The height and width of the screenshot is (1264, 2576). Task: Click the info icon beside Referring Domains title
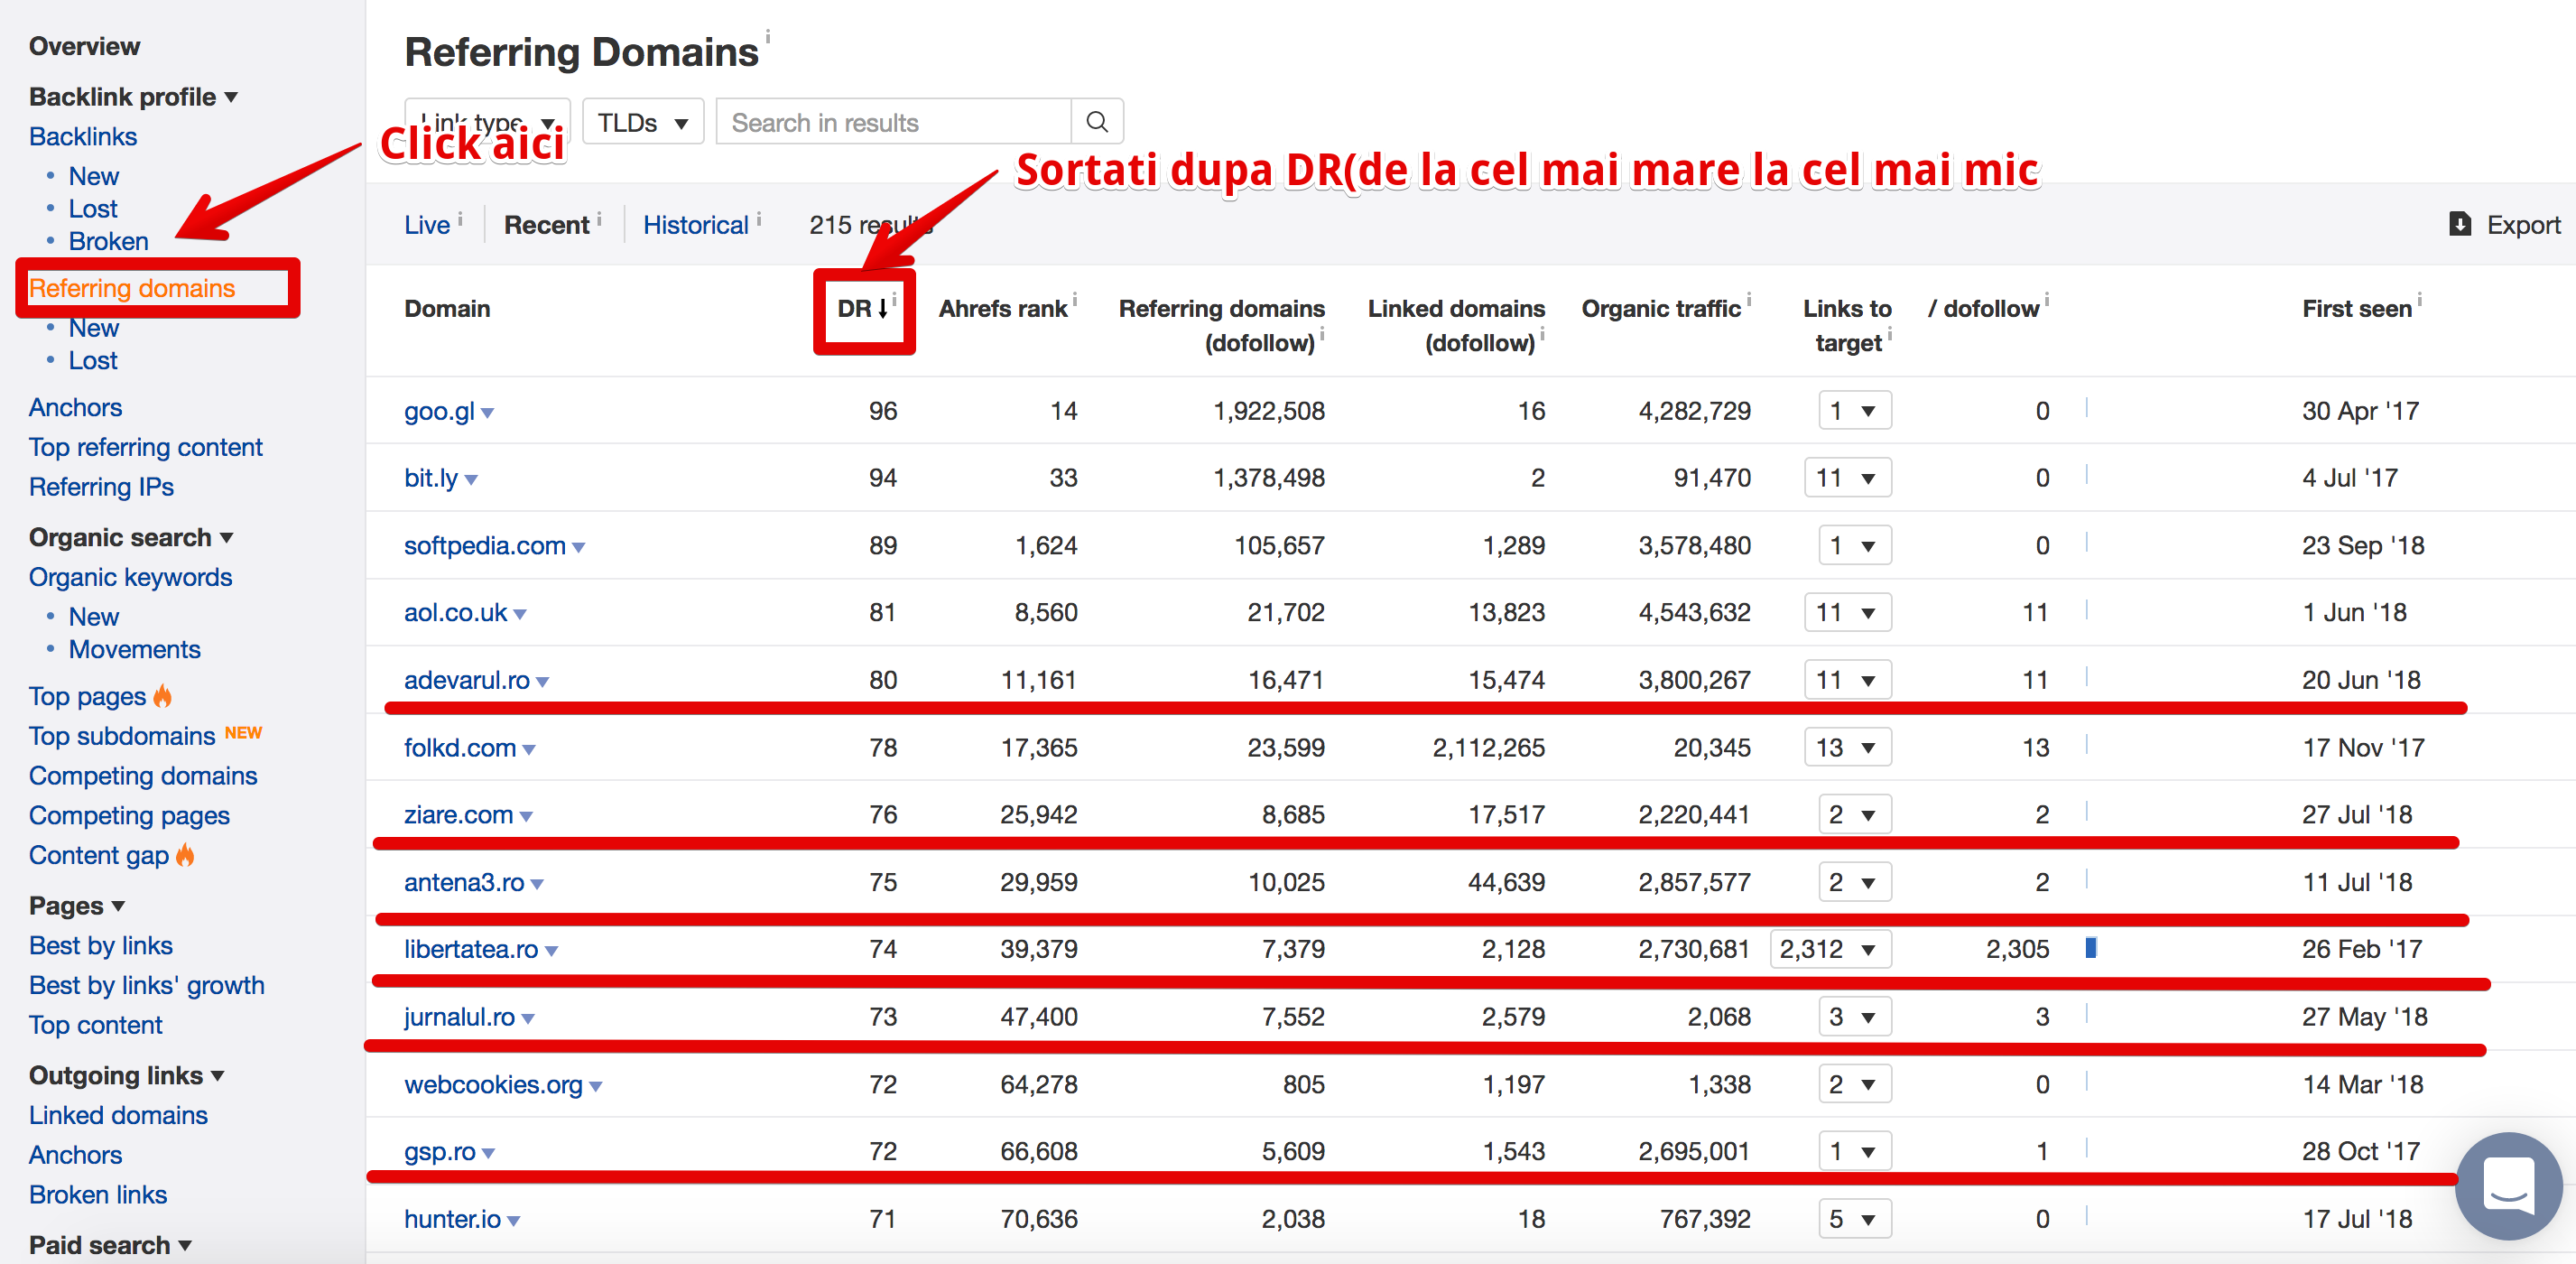point(768,36)
